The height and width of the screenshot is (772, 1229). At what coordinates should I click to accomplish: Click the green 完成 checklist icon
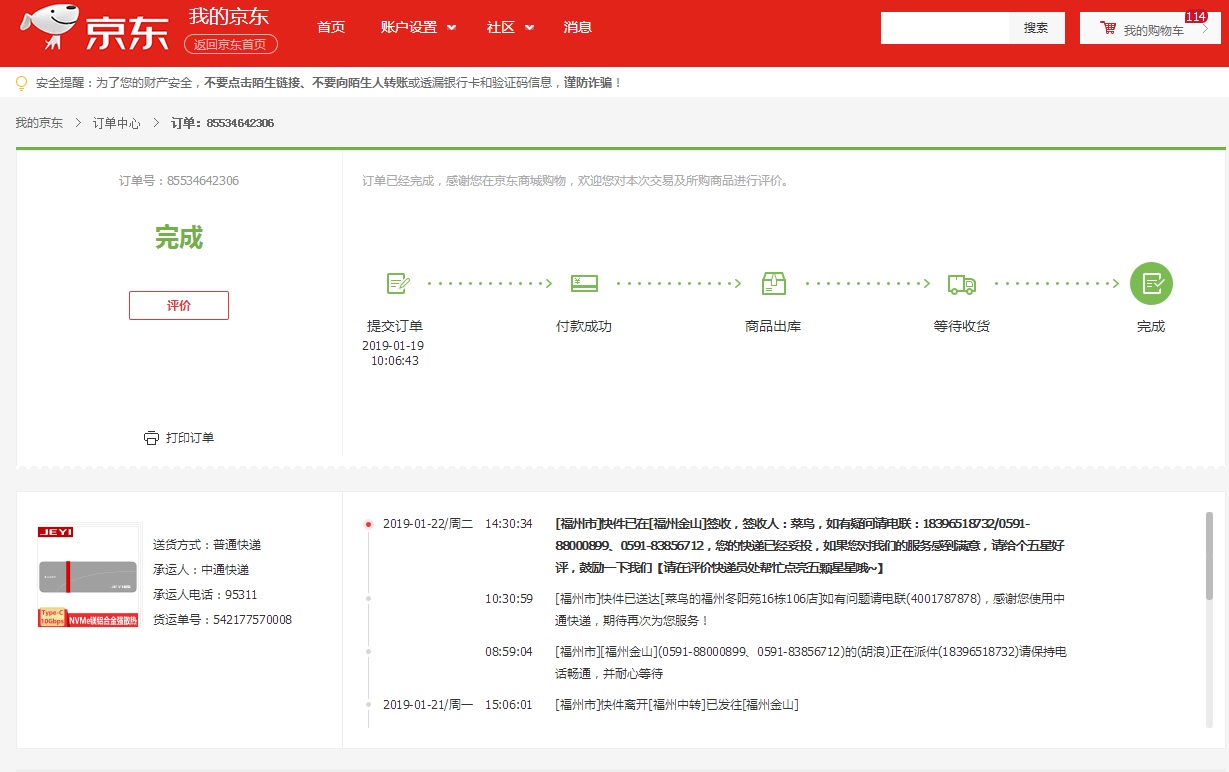coord(1151,283)
